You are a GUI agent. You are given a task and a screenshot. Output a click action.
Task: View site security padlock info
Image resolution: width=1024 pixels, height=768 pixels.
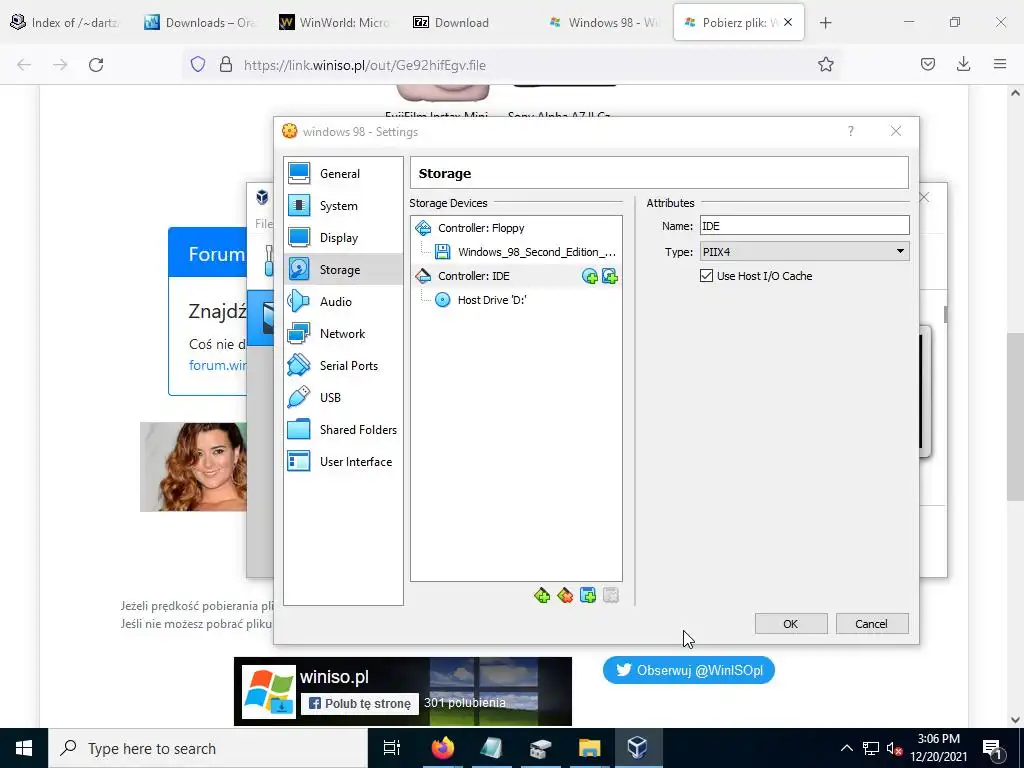226,64
